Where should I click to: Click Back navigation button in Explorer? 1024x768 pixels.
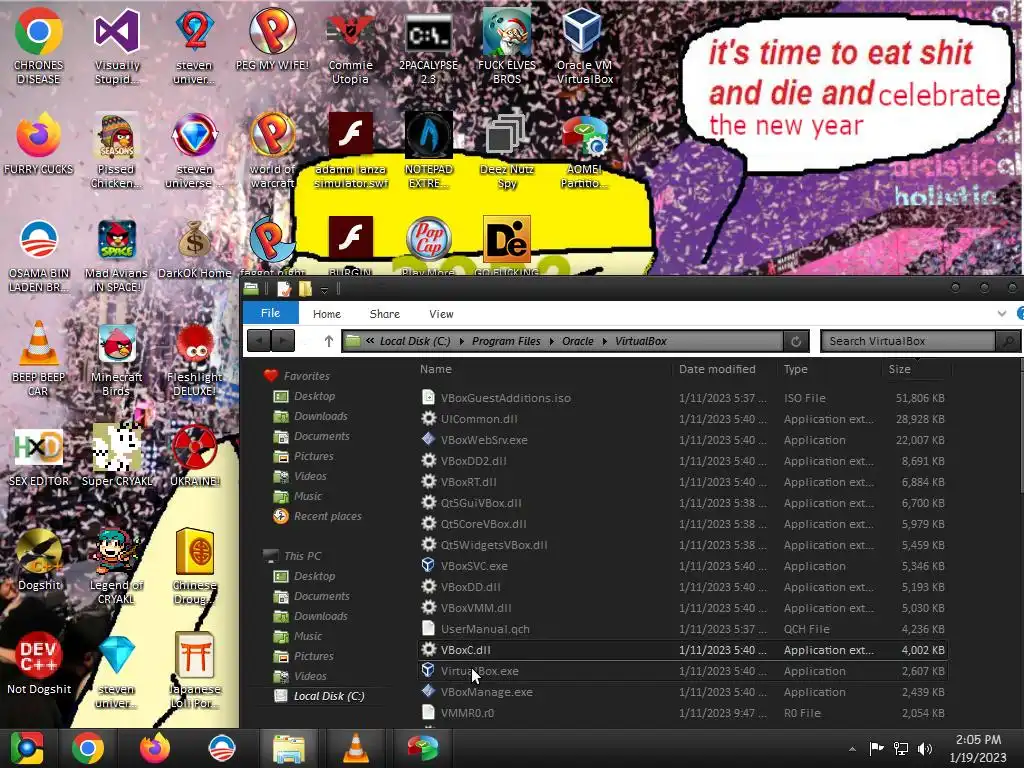pos(259,340)
